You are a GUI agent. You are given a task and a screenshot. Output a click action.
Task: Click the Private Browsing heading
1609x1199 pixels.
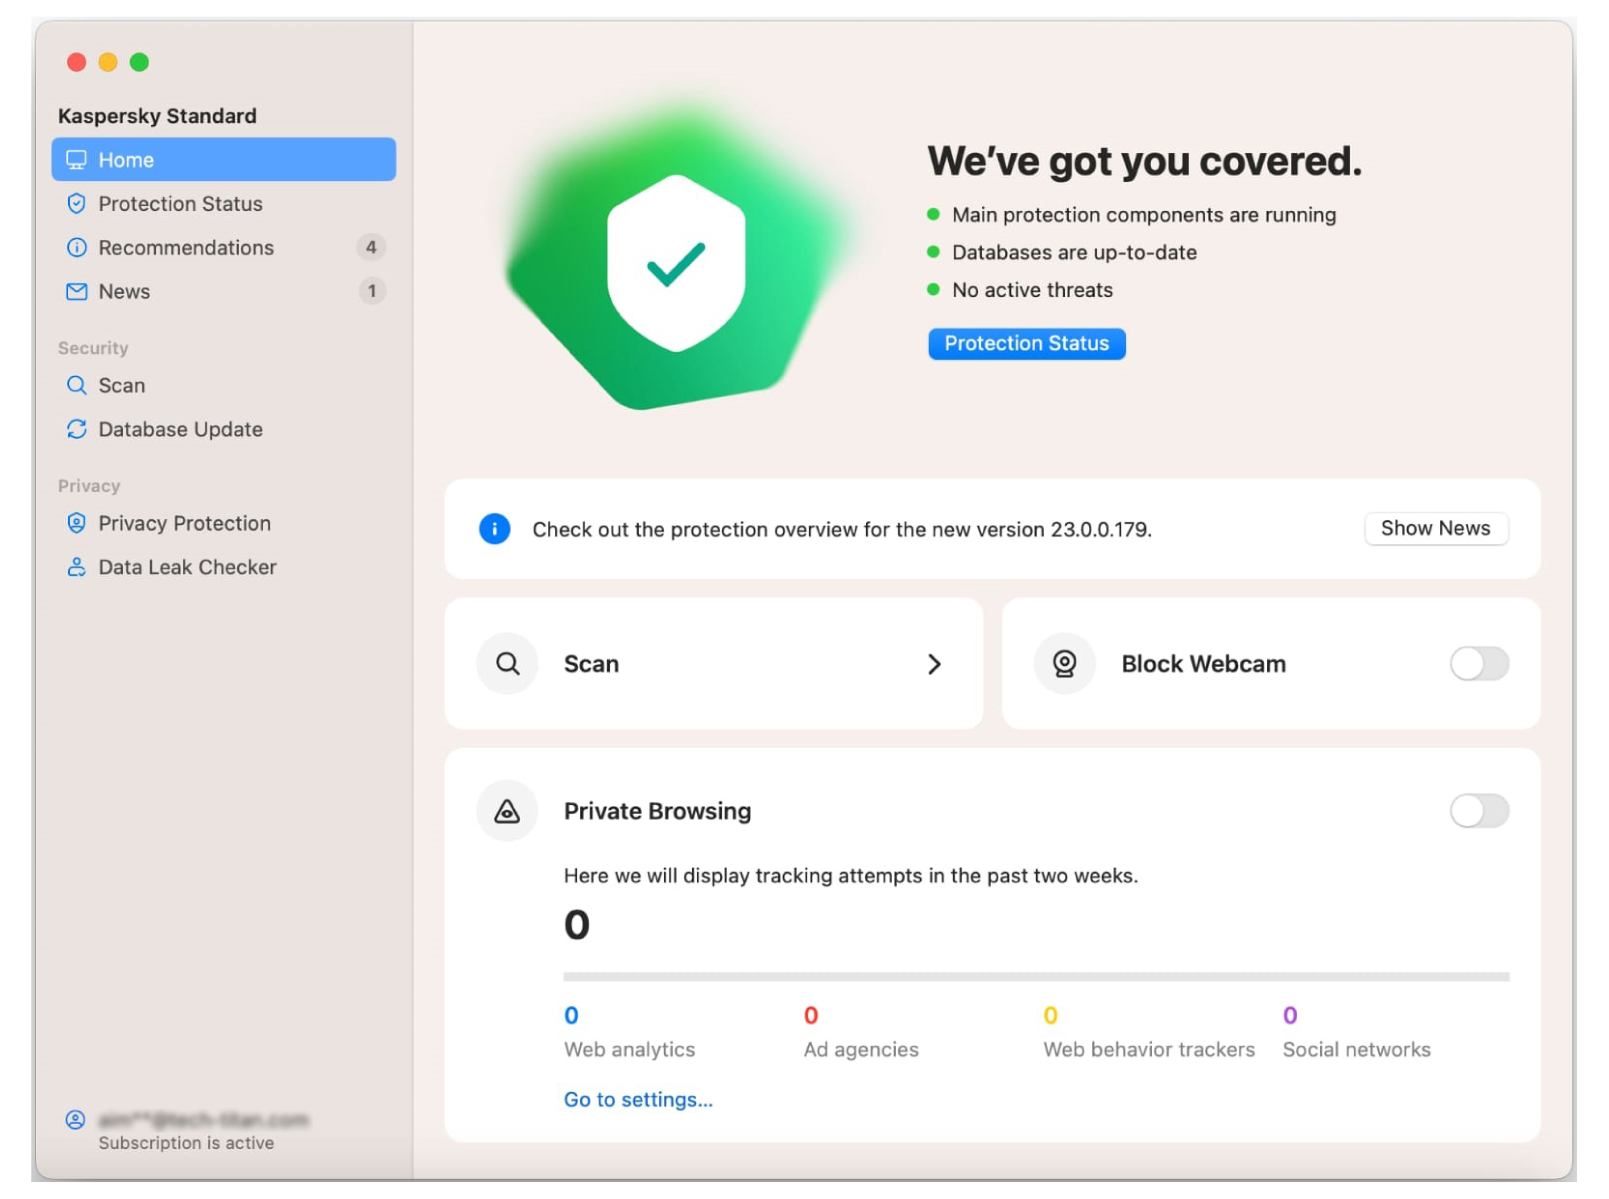point(657,811)
